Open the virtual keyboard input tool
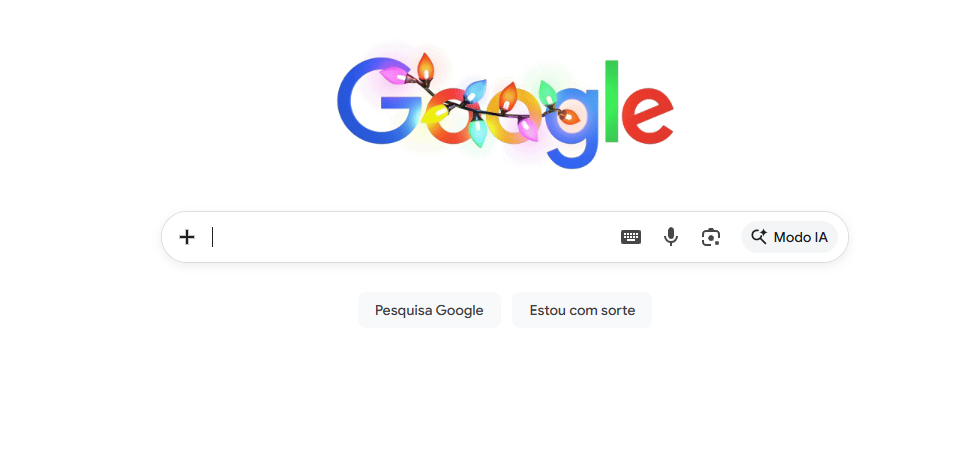 (x=630, y=237)
